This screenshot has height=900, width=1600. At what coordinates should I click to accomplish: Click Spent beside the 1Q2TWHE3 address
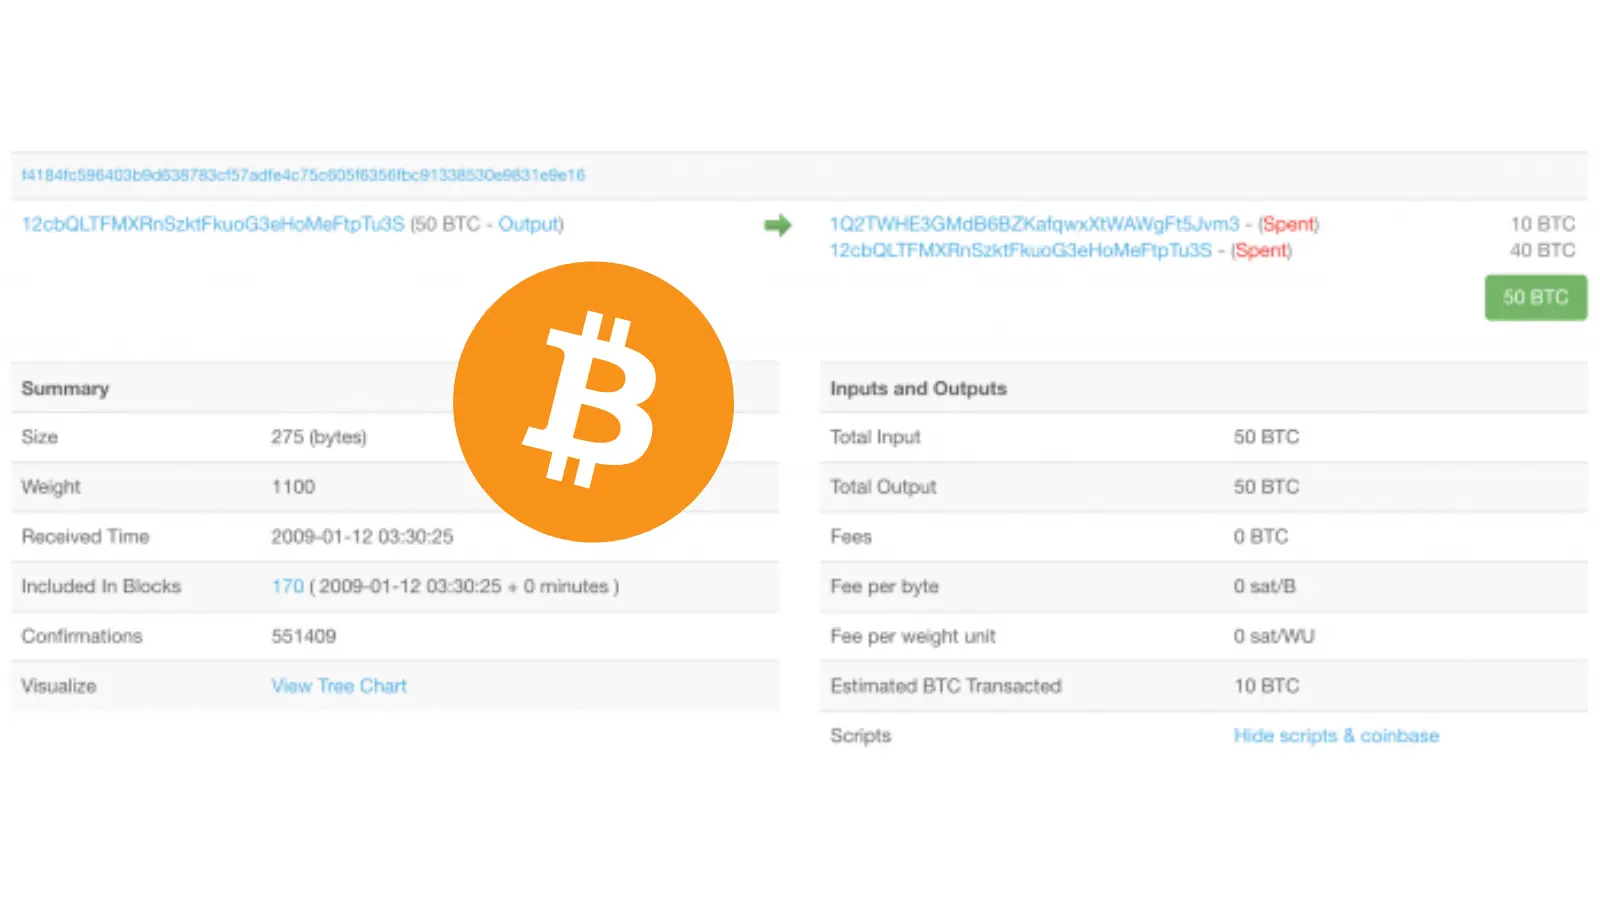tap(1288, 224)
